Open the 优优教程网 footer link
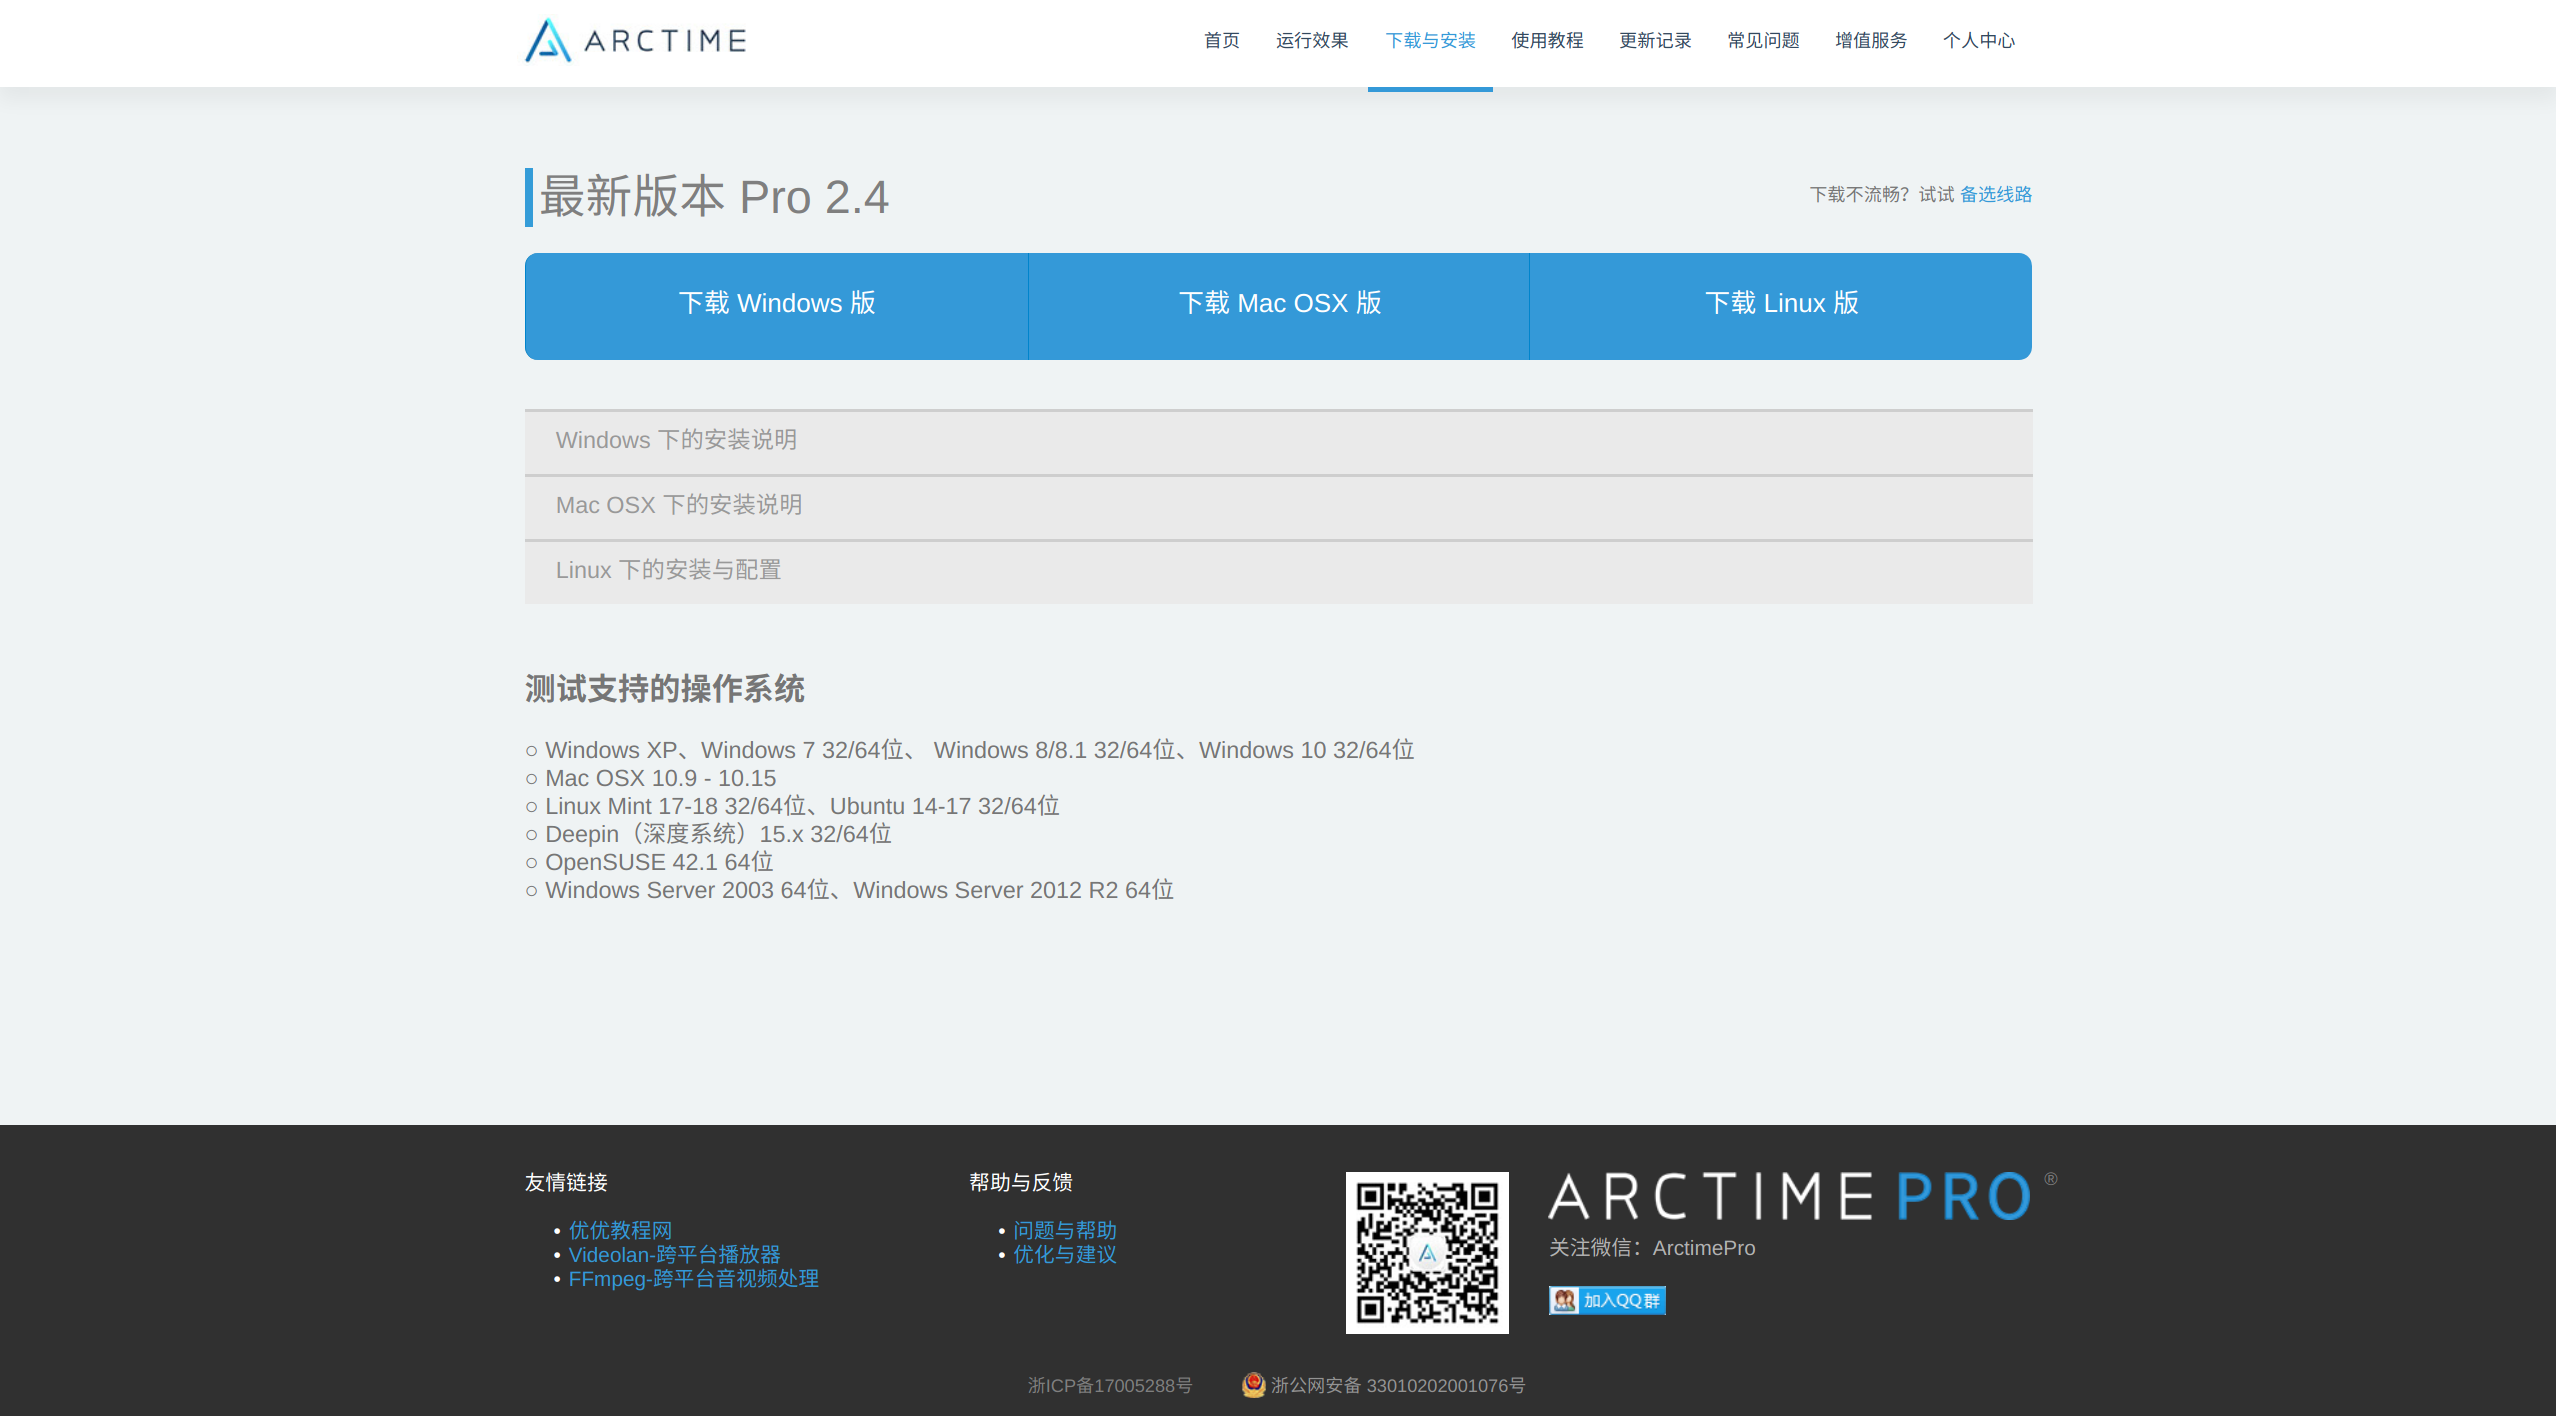Screen dimensions: 2556x1416 coord(620,1230)
